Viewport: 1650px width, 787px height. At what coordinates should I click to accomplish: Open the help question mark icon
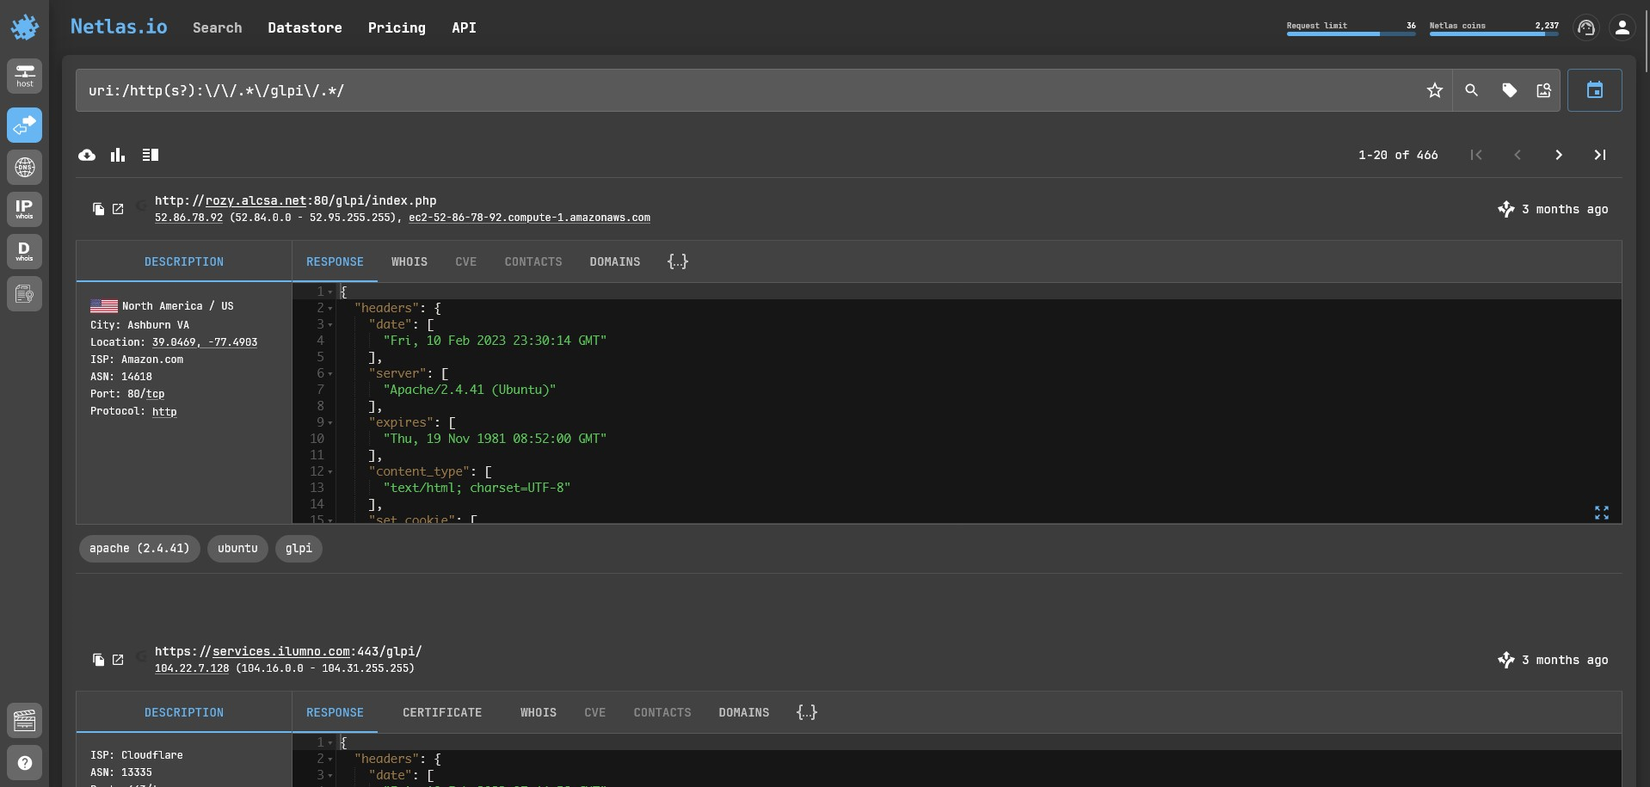tap(24, 763)
